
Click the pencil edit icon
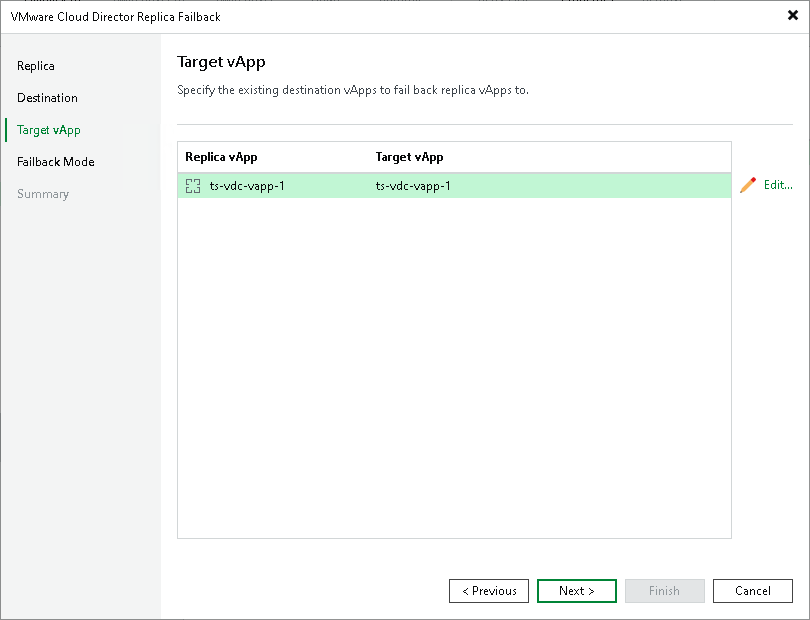click(x=748, y=185)
